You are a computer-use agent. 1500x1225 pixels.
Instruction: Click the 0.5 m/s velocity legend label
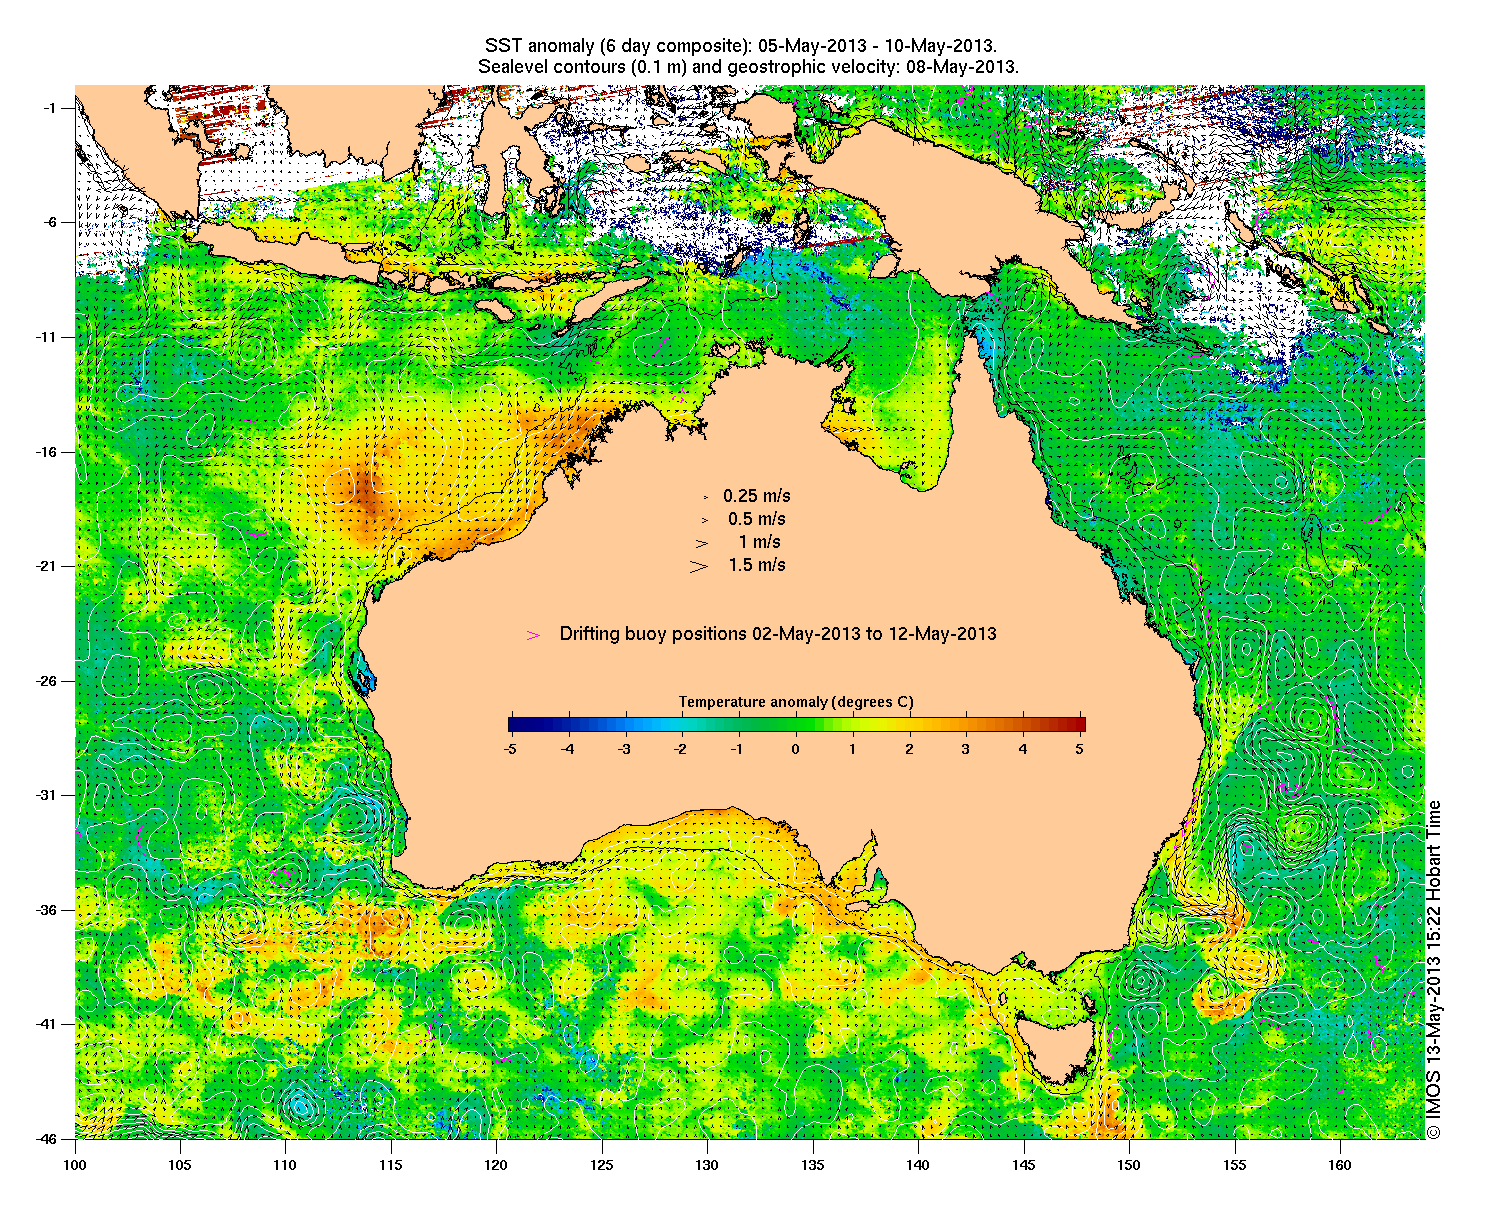click(757, 519)
